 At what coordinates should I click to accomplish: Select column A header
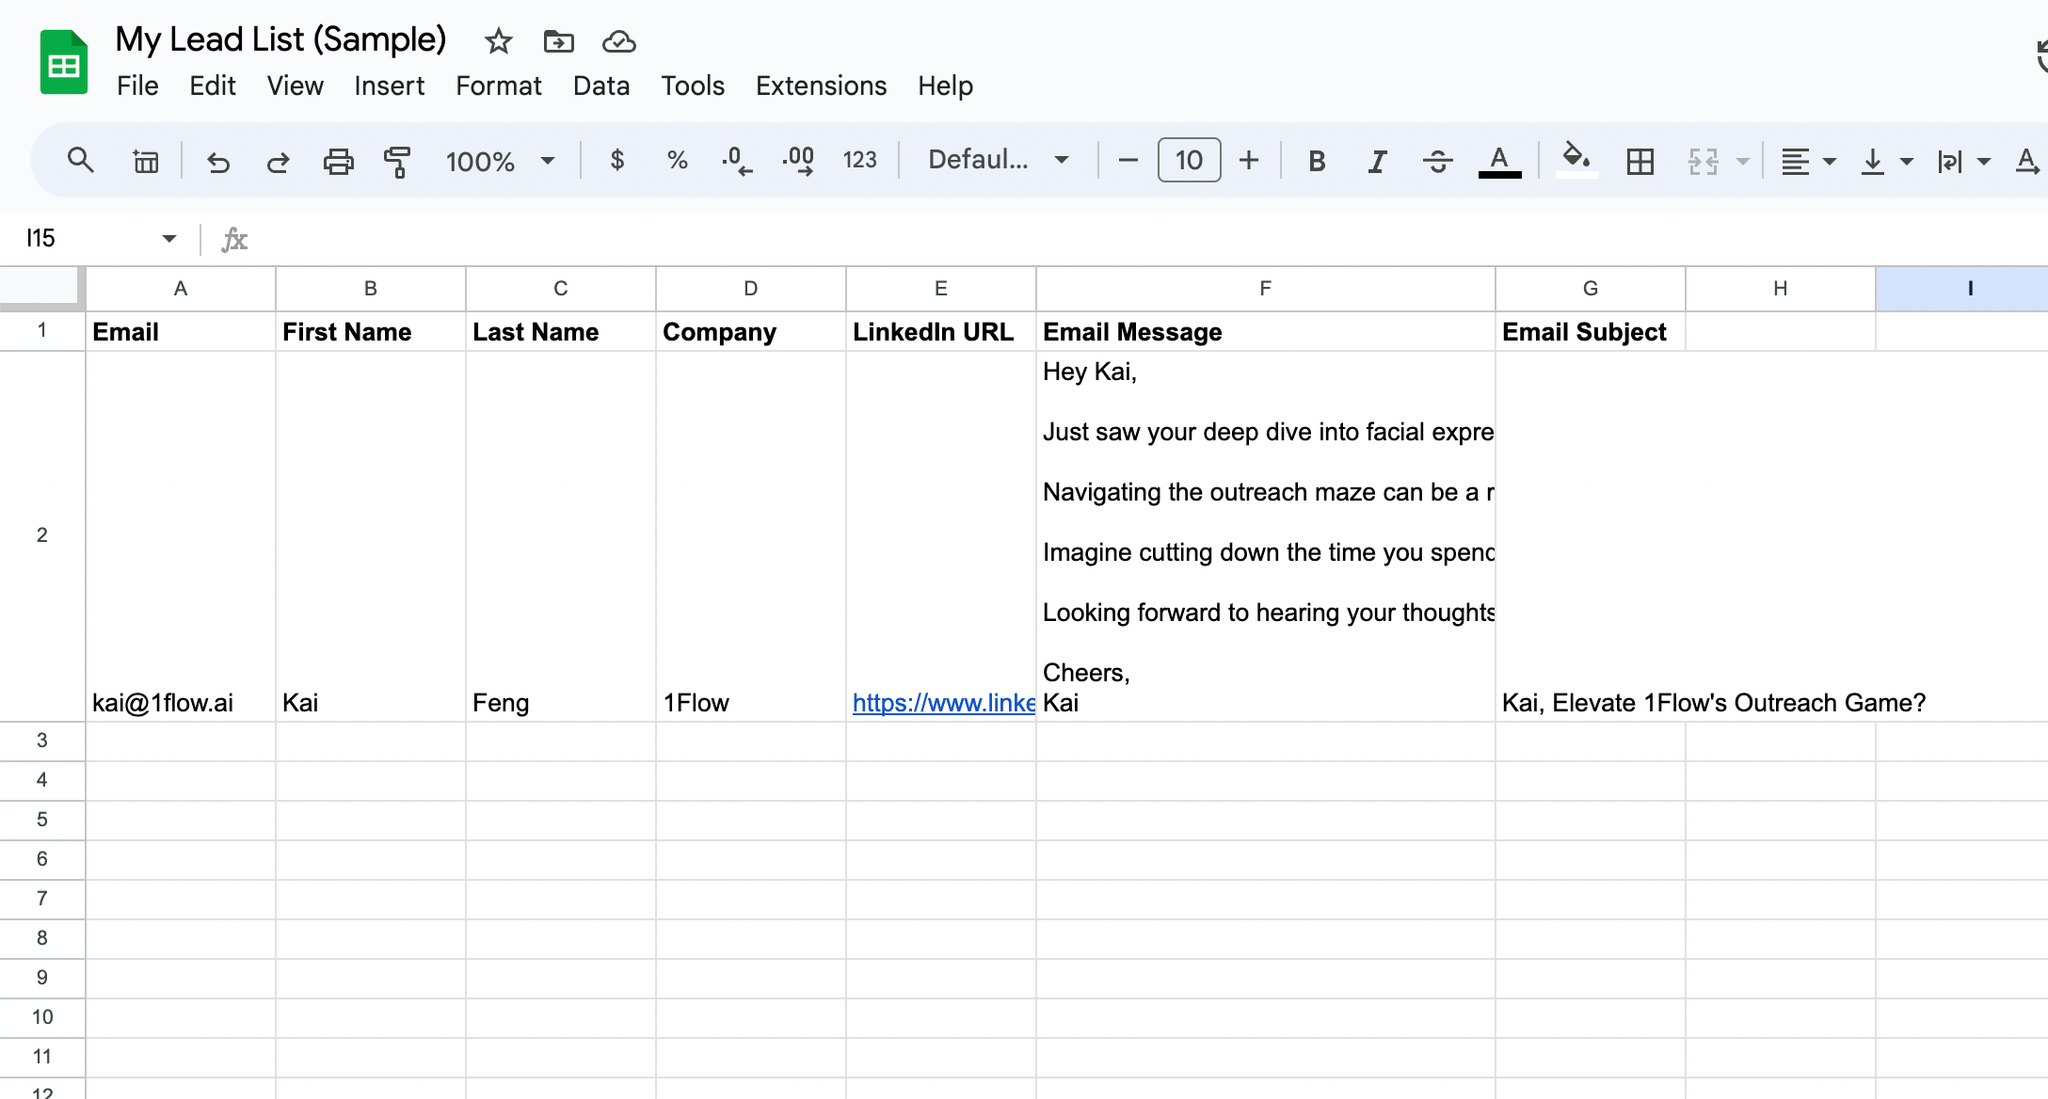point(180,288)
